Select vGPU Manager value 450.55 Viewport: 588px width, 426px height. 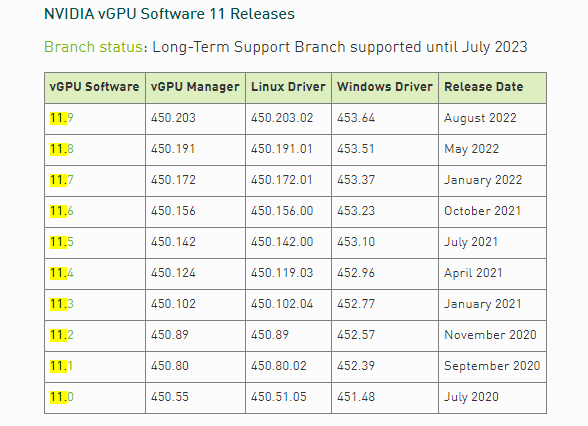coord(170,397)
